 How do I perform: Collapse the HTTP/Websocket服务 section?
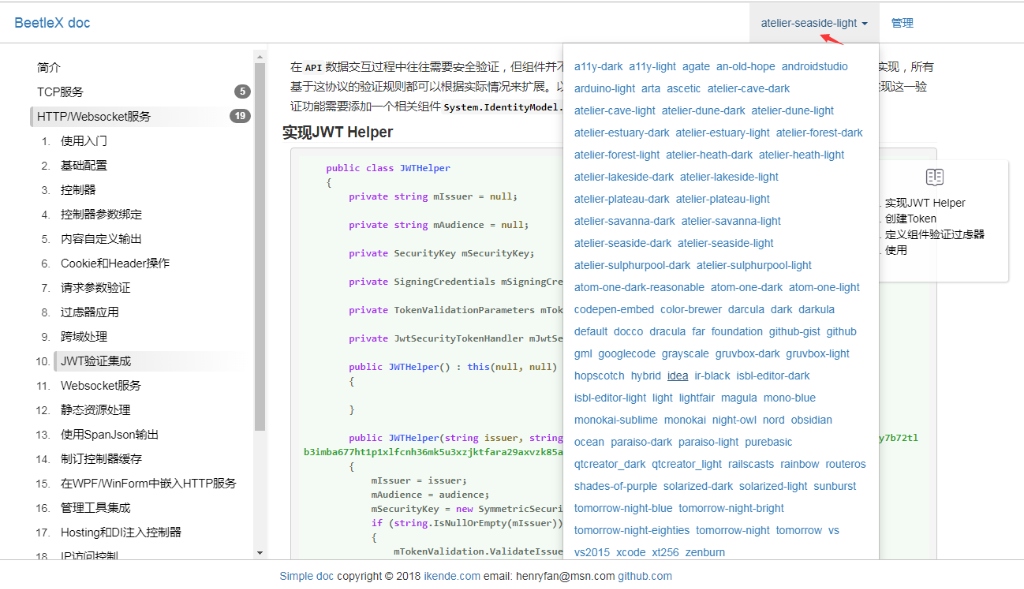click(94, 116)
